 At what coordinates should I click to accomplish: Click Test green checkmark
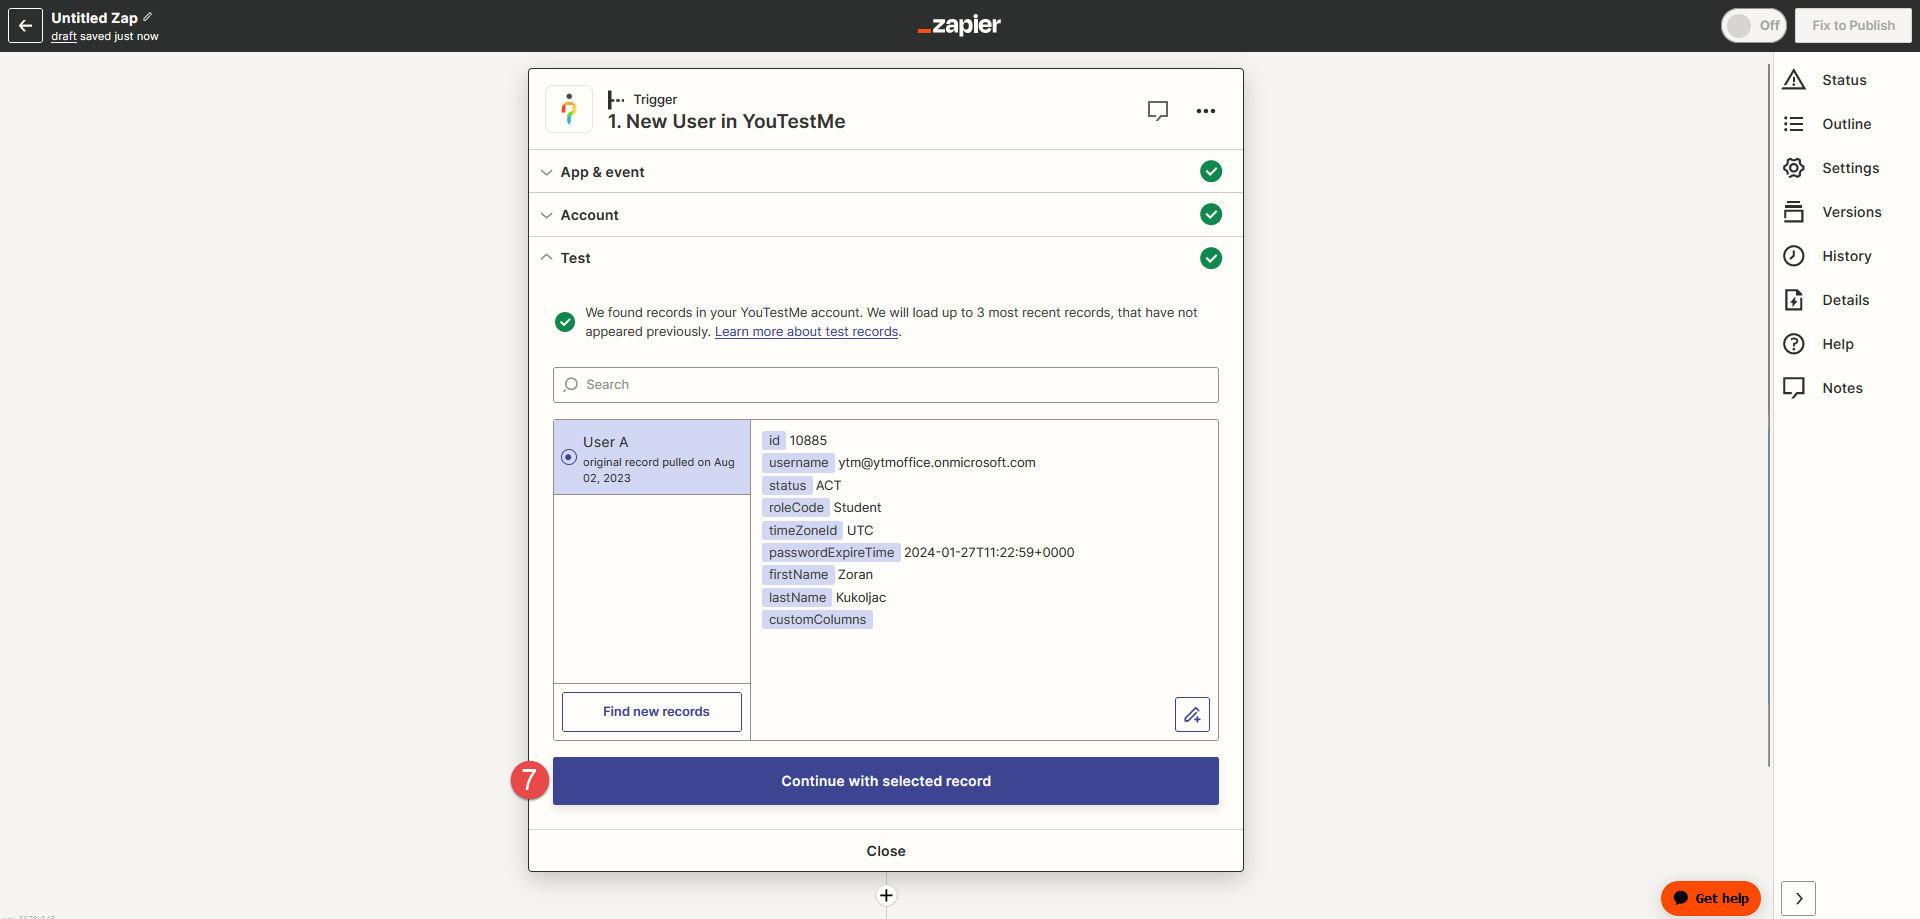pyautogui.click(x=1211, y=258)
